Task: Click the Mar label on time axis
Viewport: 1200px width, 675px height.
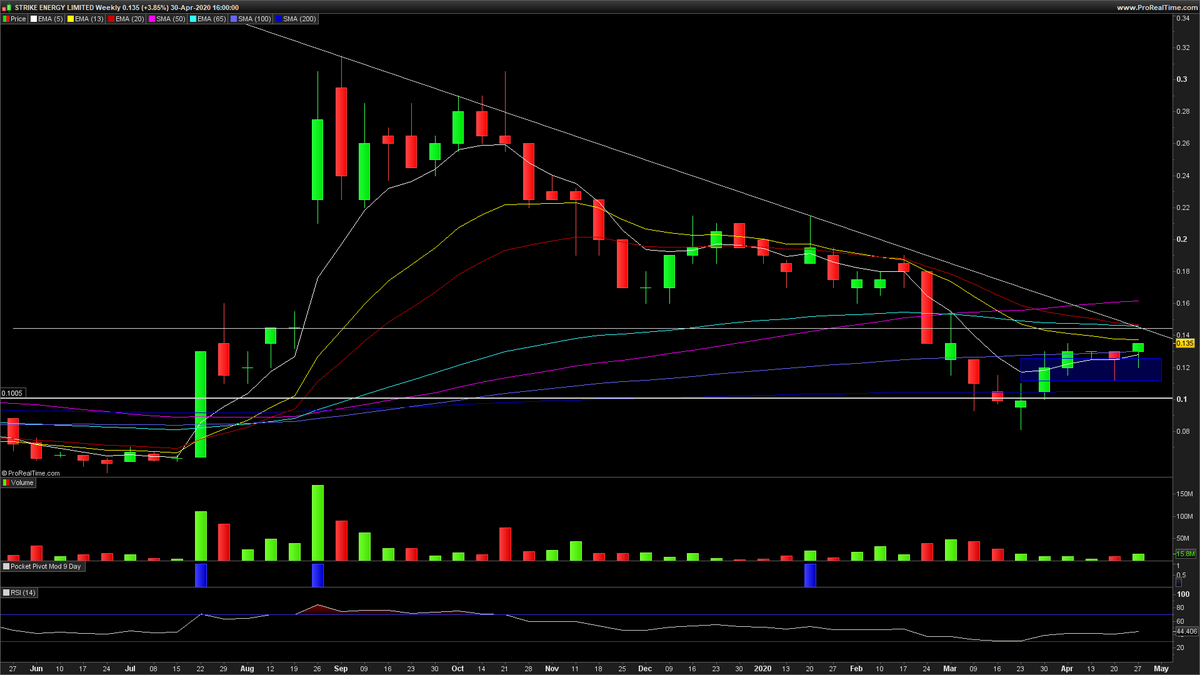Action: coord(950,666)
